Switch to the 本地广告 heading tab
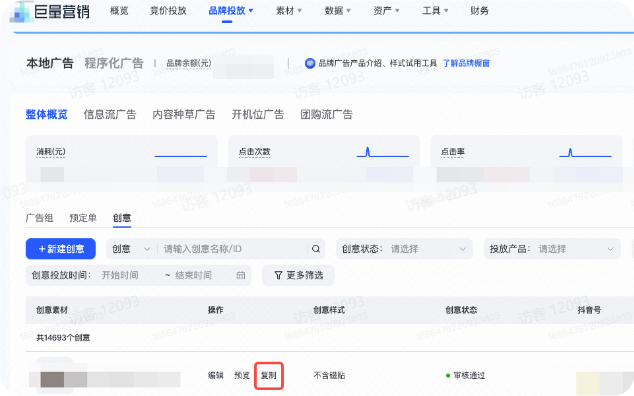The image size is (634, 396). click(50, 63)
